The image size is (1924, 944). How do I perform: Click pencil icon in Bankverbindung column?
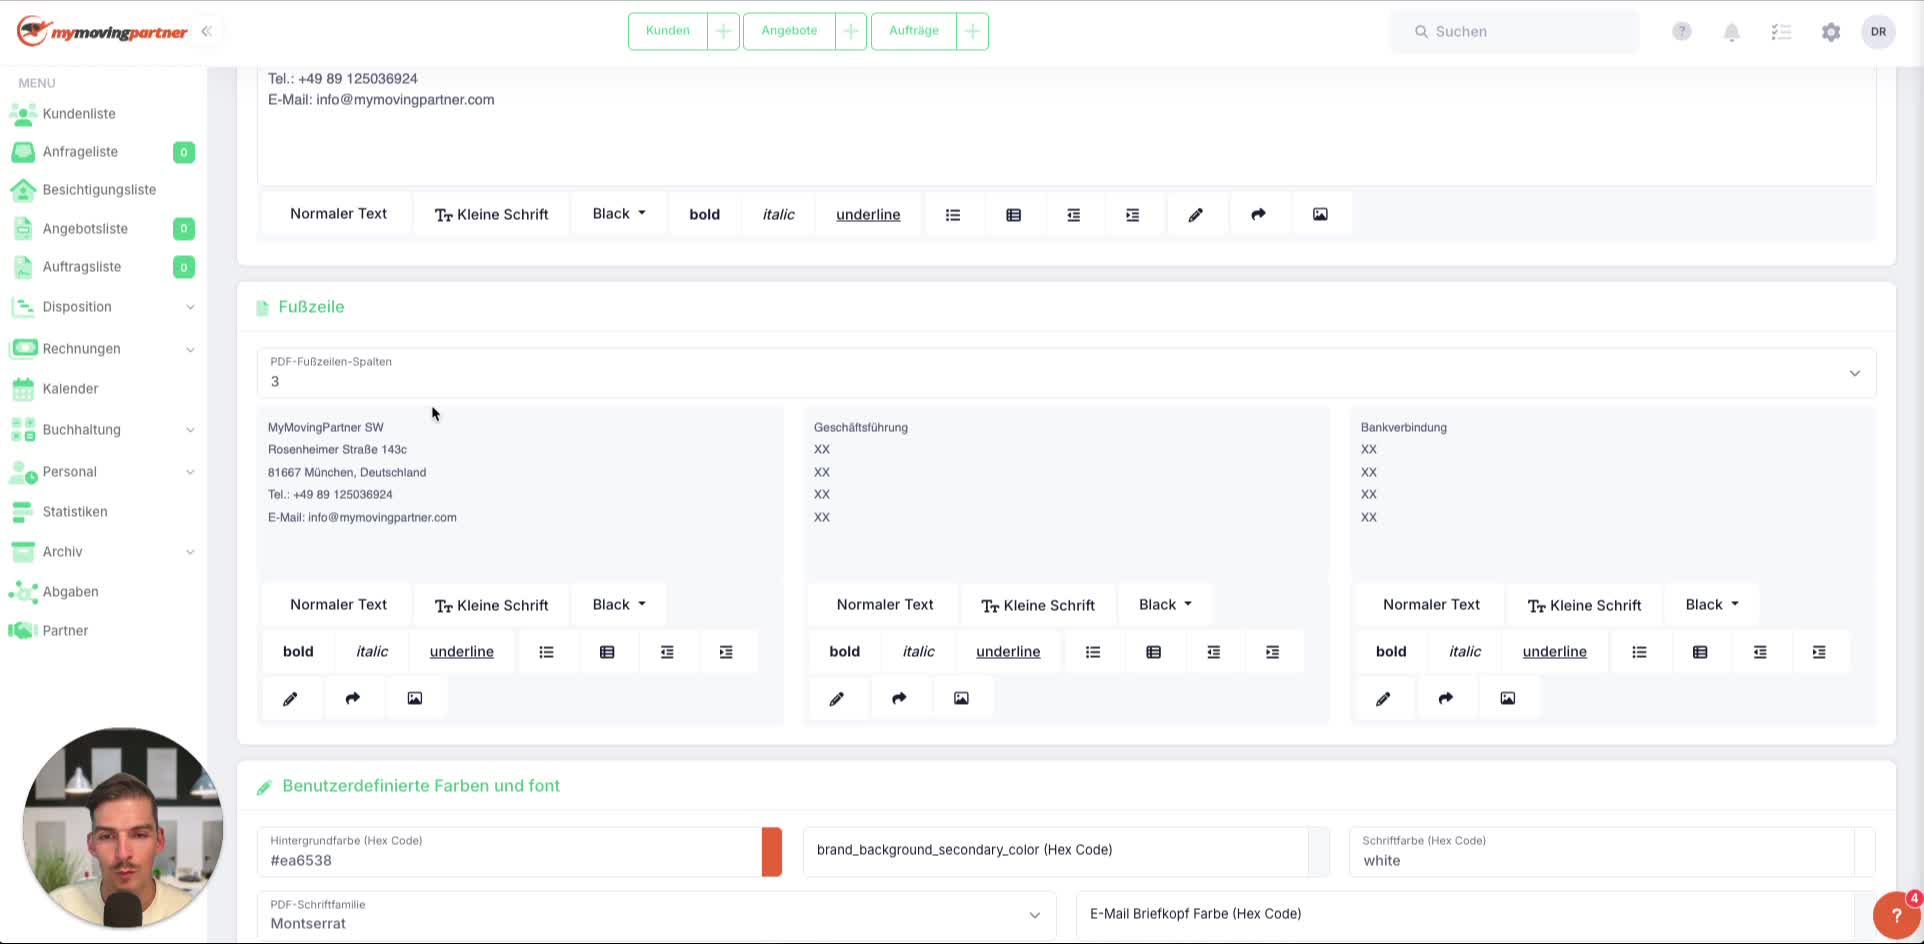coord(1383,698)
